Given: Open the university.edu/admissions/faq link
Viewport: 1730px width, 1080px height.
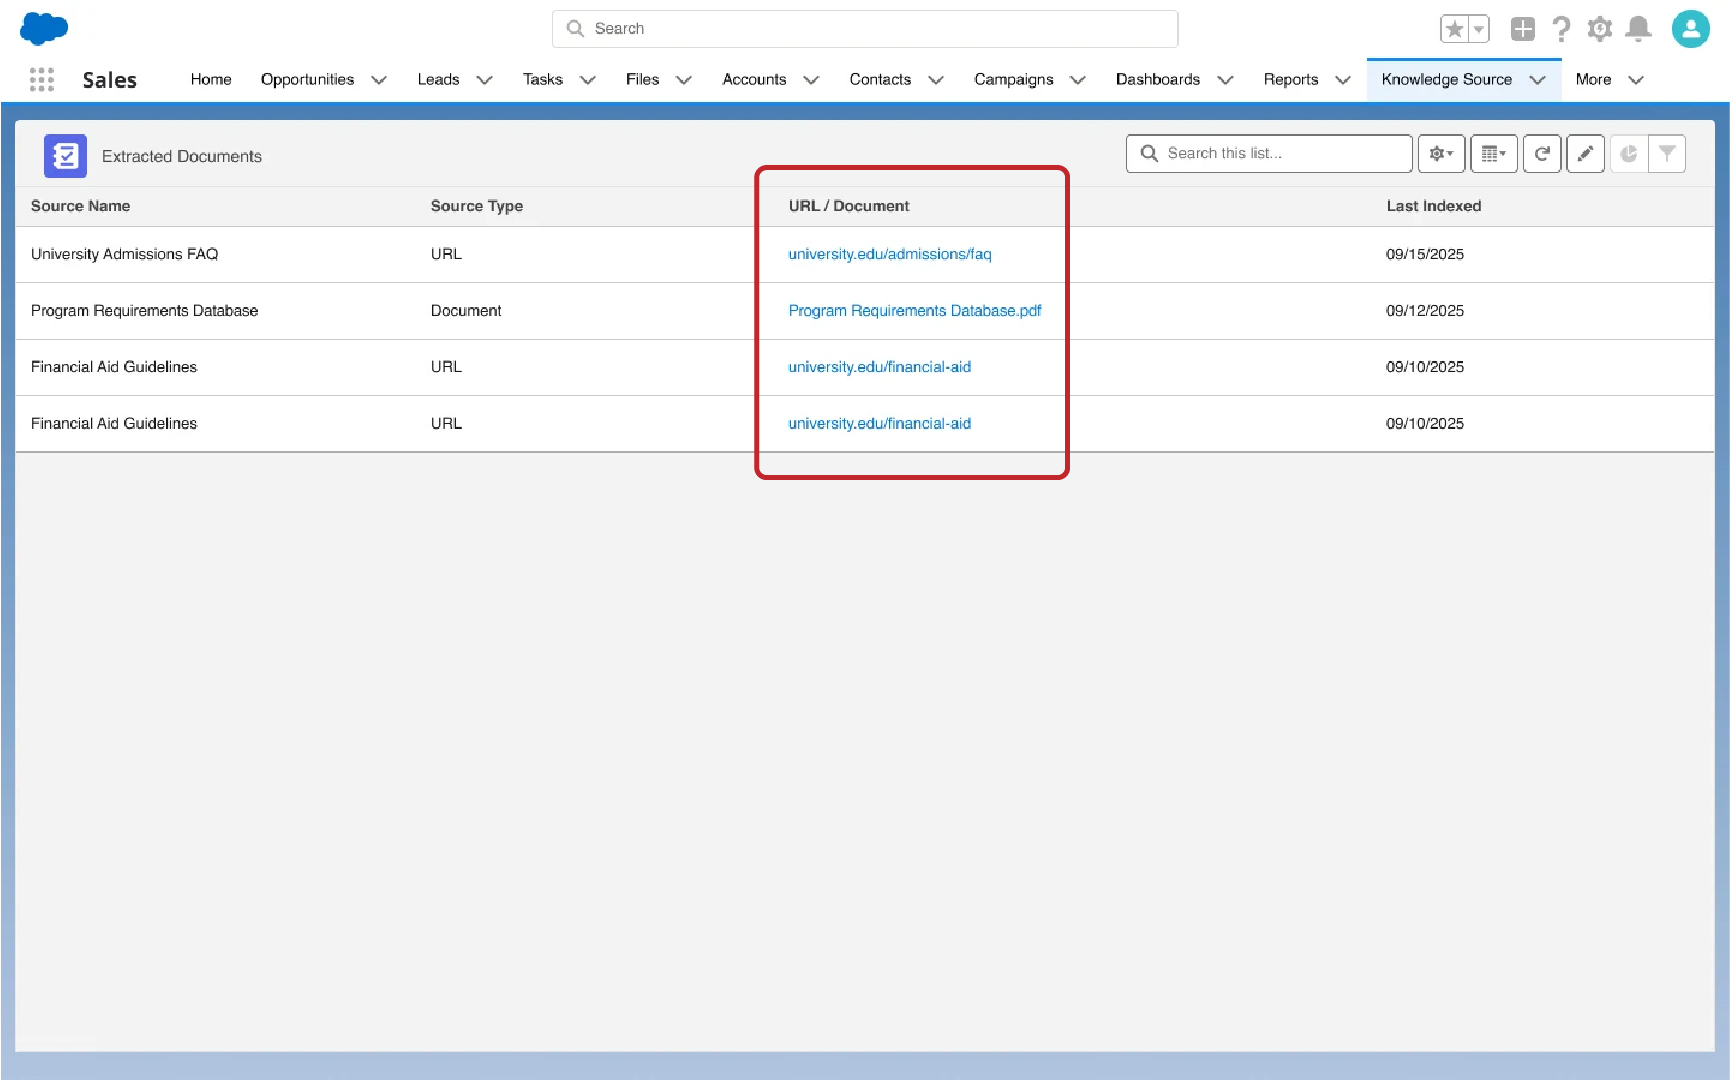Looking at the screenshot, I should 889,254.
